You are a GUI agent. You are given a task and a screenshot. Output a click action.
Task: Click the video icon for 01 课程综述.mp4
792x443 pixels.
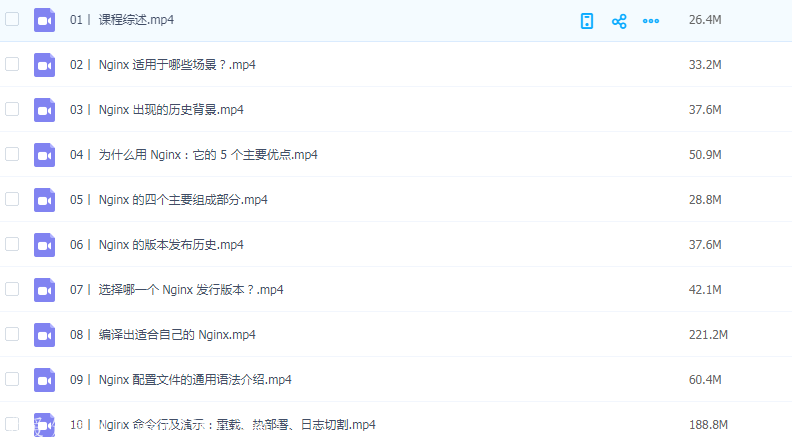pyautogui.click(x=44, y=20)
